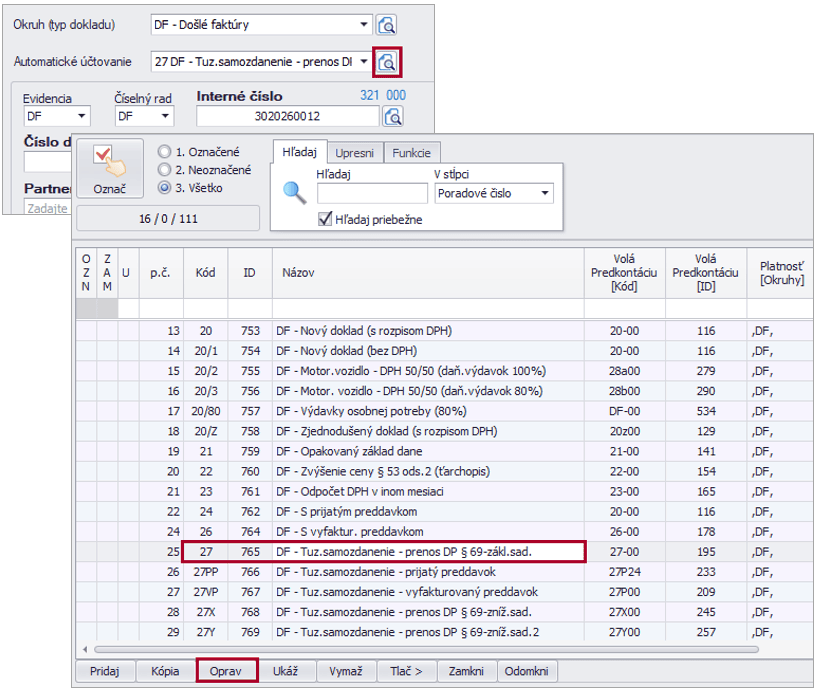The width and height of the screenshot is (819, 692).
Task: Click lookup icon beside Interné číslo field
Action: [x=394, y=117]
